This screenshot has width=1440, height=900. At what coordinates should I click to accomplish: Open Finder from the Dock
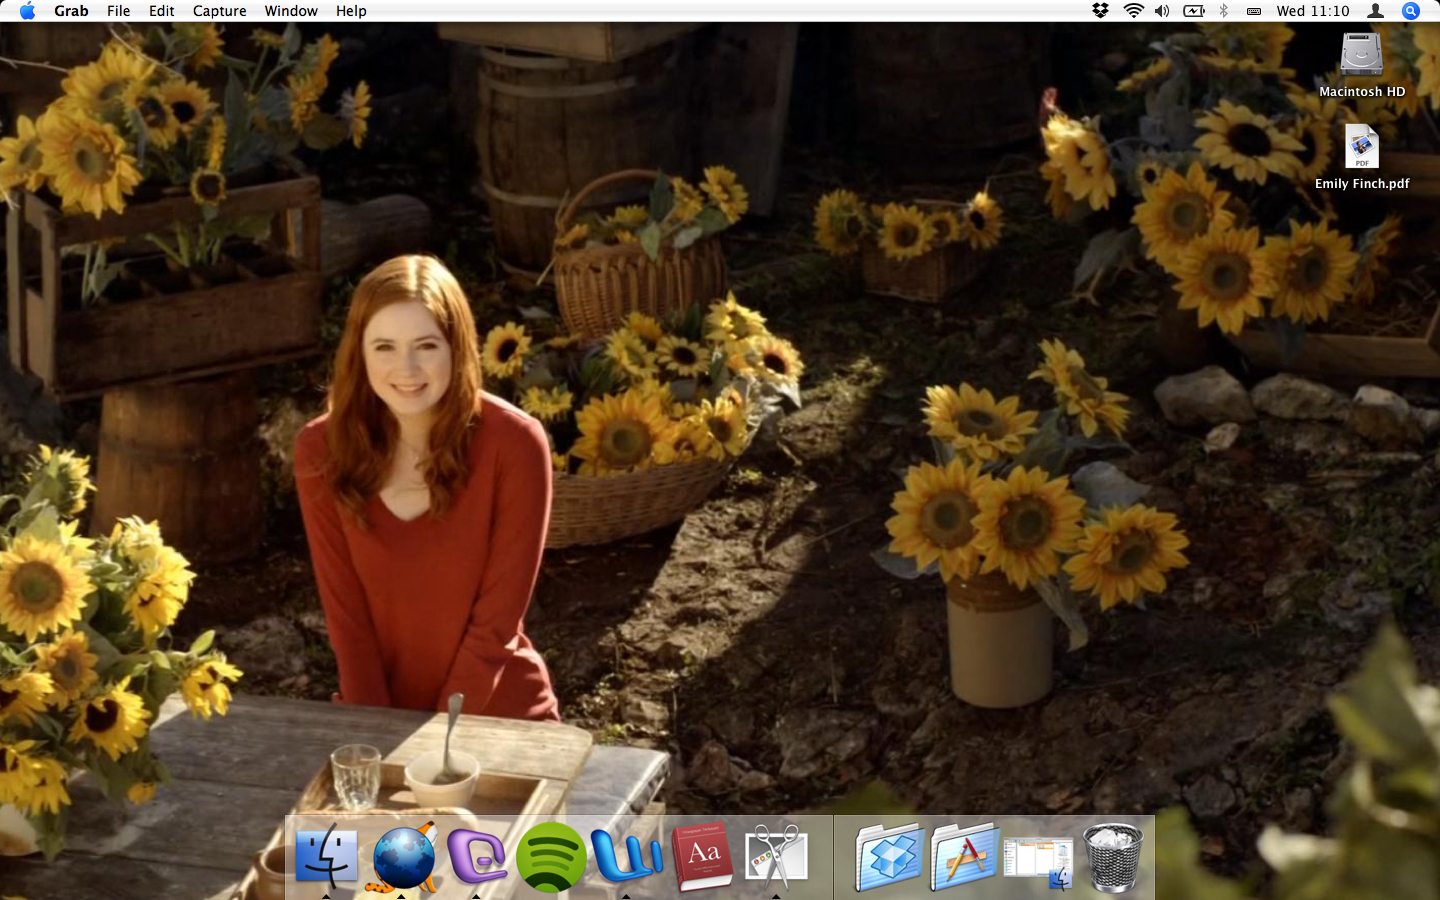(x=326, y=858)
